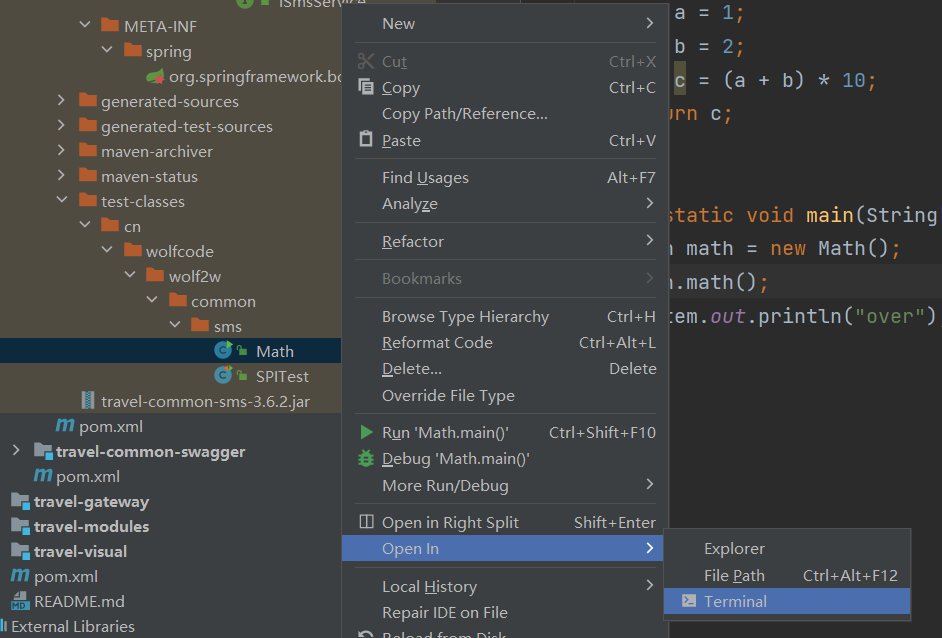Click the Open in Right Split icon

click(366, 521)
